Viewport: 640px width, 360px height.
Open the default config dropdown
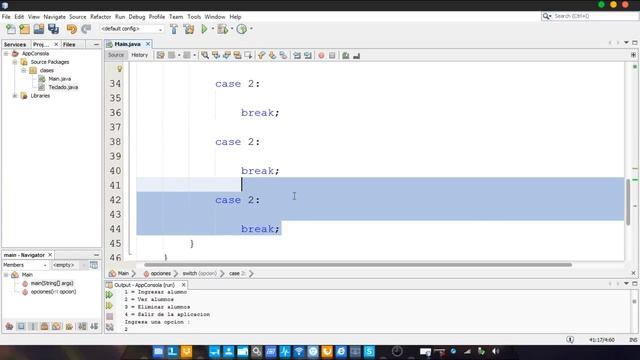click(131, 29)
